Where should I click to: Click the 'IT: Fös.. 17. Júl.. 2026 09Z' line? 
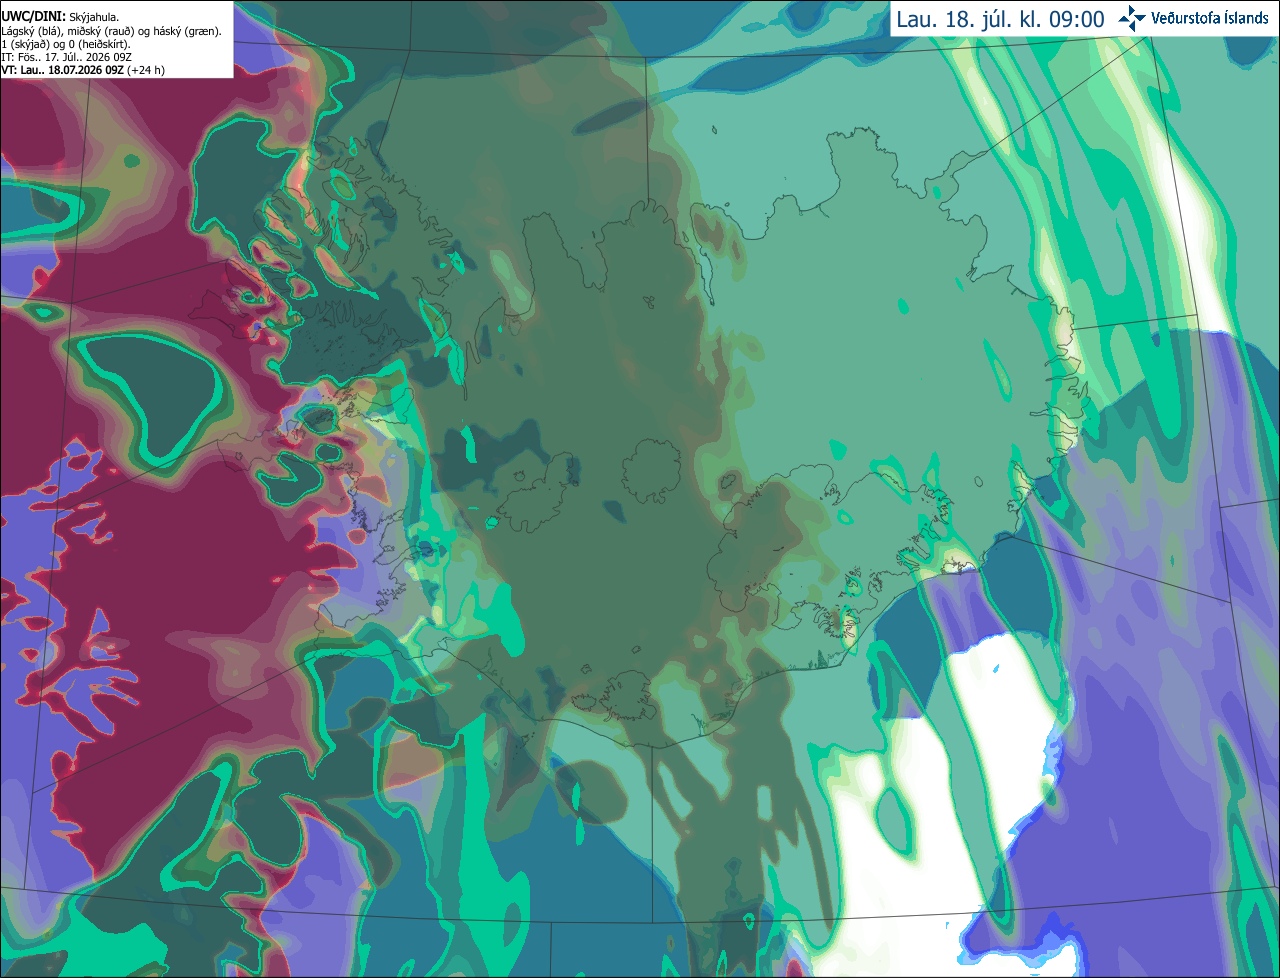coord(67,57)
